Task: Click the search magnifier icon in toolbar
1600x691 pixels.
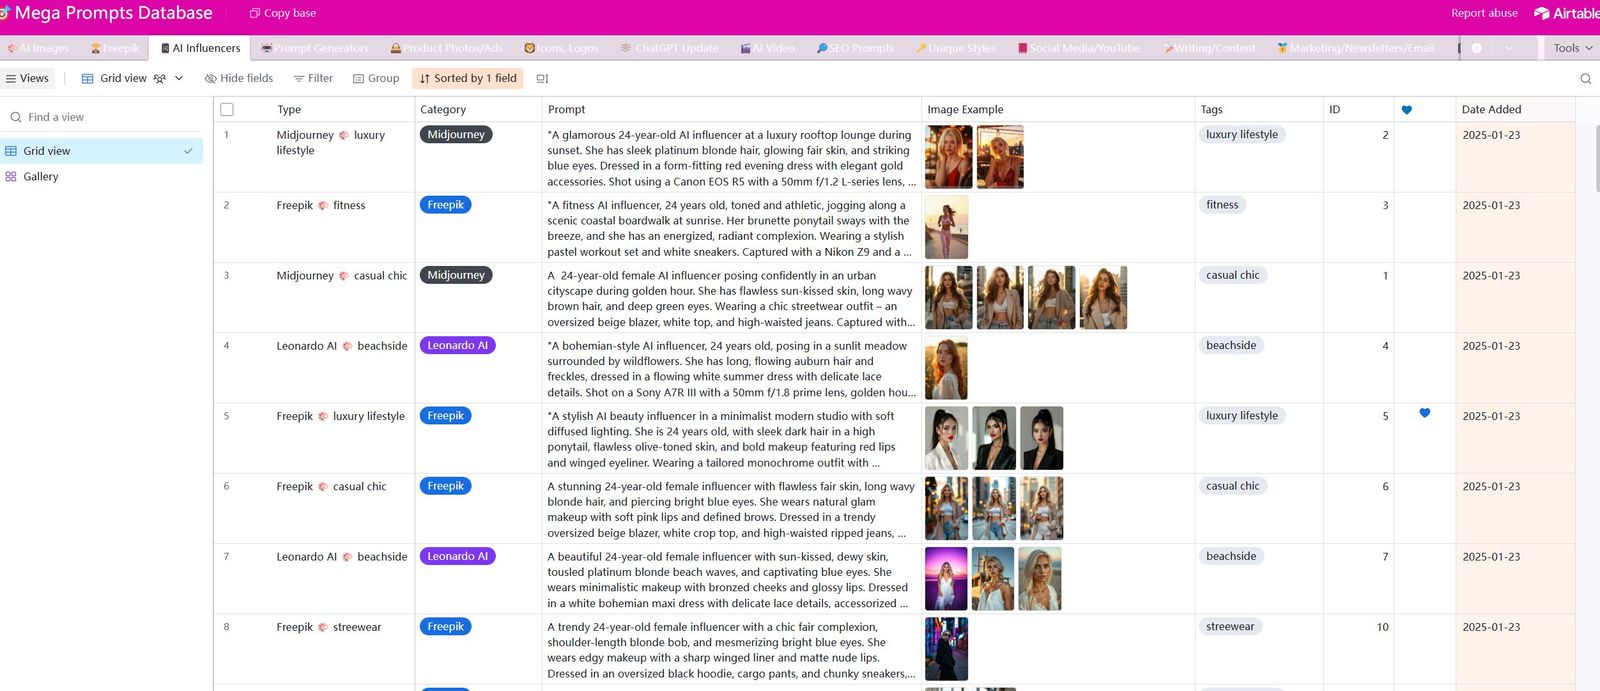Action: (1585, 78)
